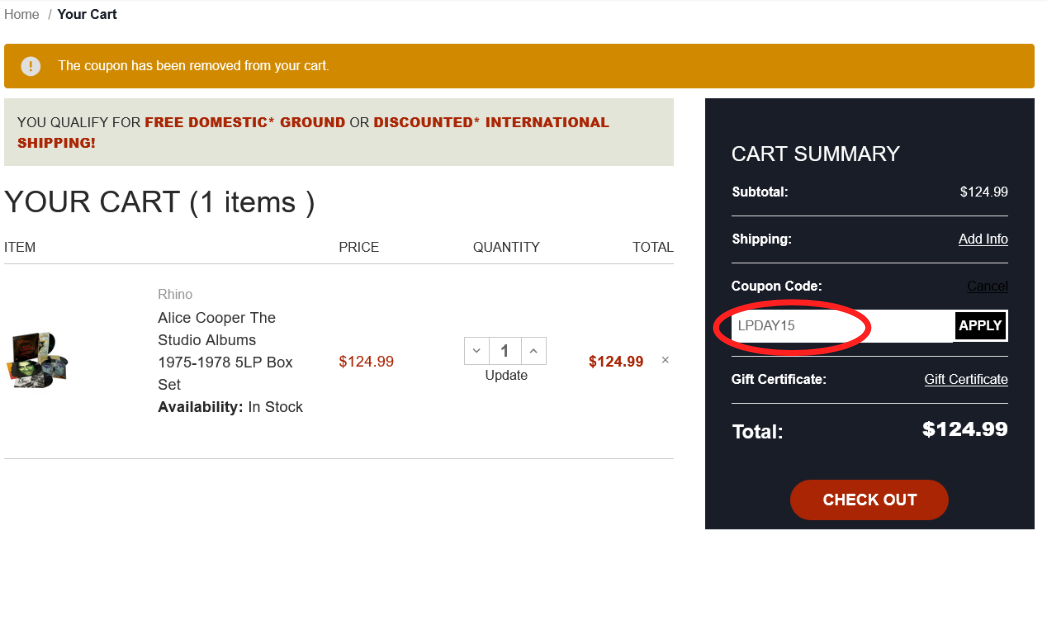Open Gift Certificate link

(x=966, y=379)
